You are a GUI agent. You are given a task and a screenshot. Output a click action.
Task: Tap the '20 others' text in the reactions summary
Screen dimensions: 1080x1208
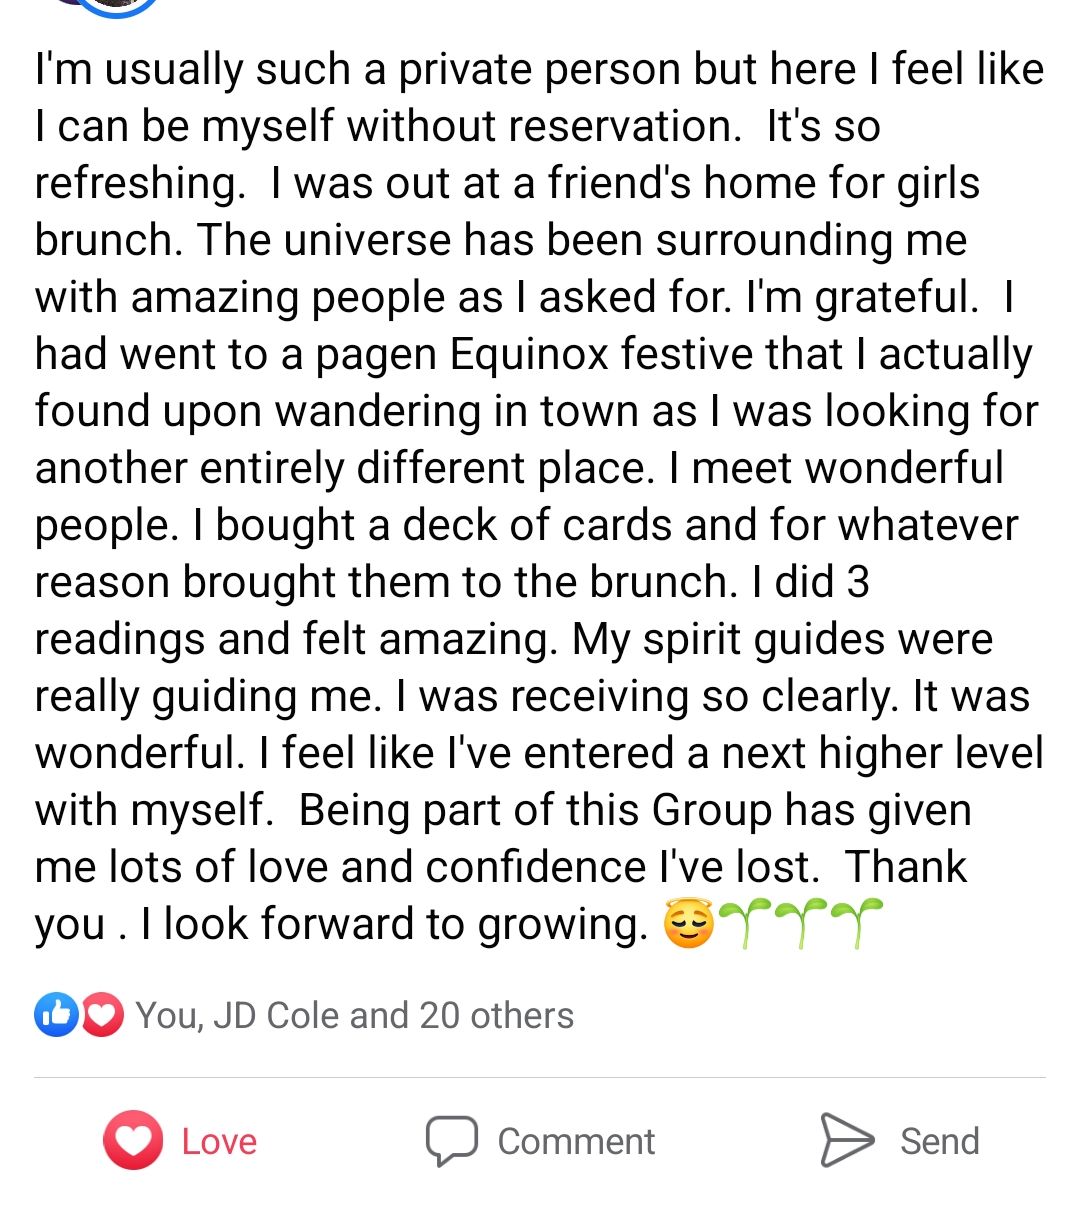point(496,1016)
